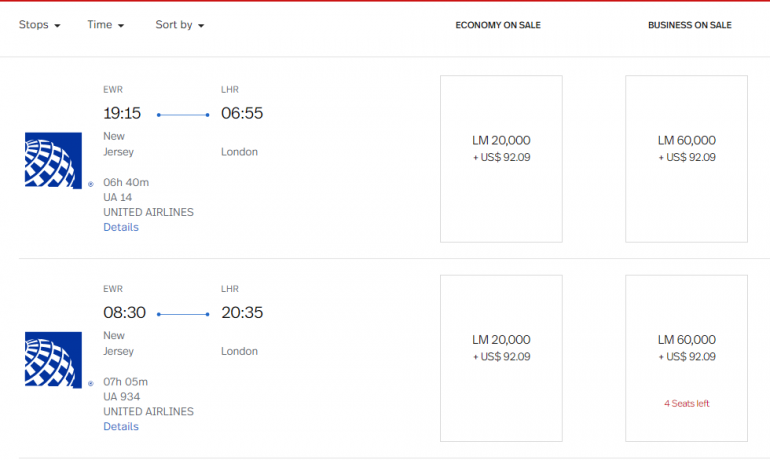The width and height of the screenshot is (770, 460).
Task: Click the United Airlines logo for flight UA 14
Action: click(53, 160)
